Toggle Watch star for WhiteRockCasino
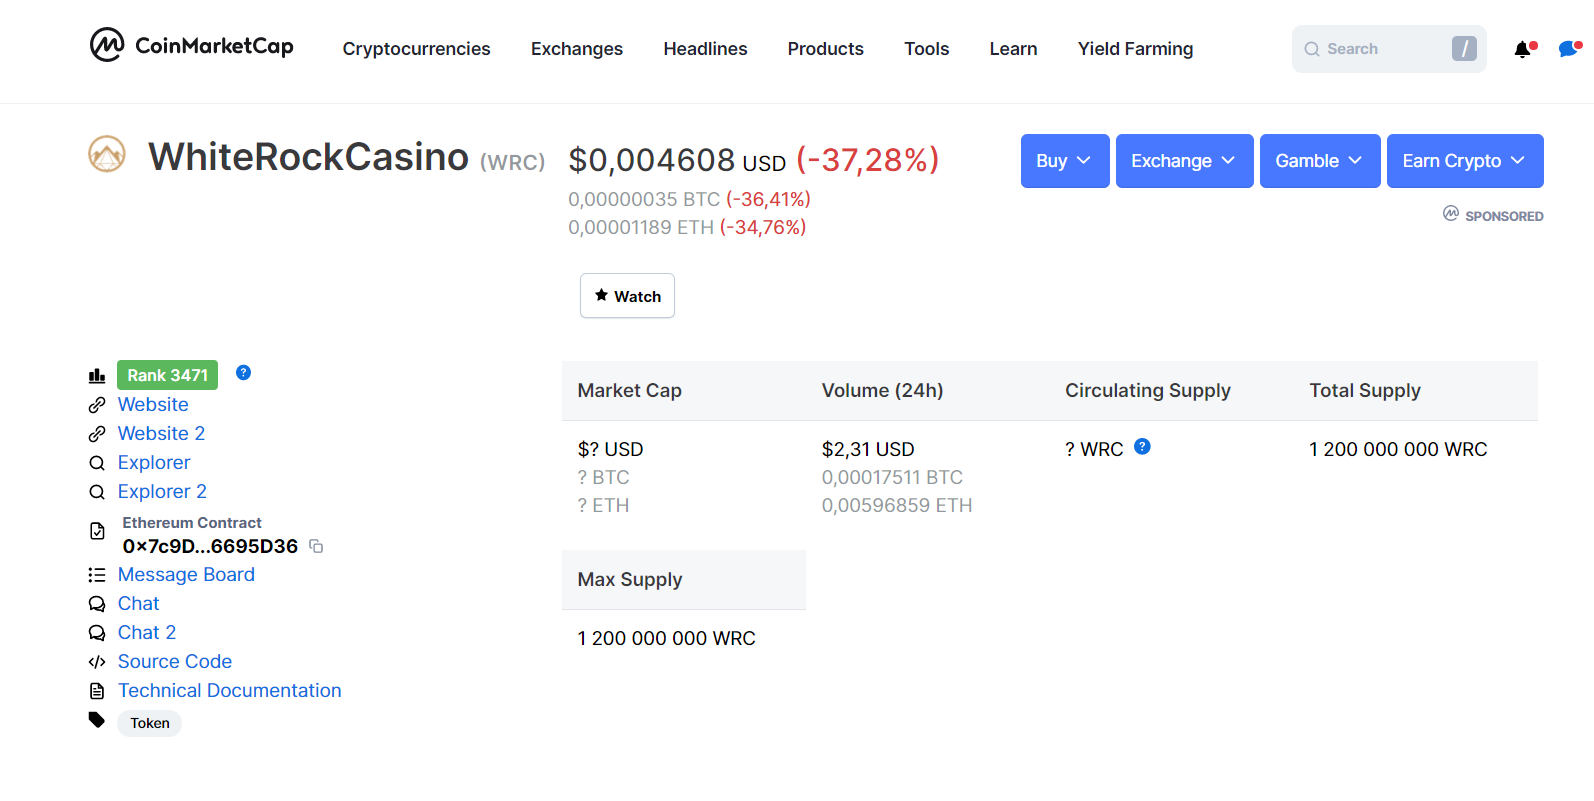 click(x=627, y=296)
